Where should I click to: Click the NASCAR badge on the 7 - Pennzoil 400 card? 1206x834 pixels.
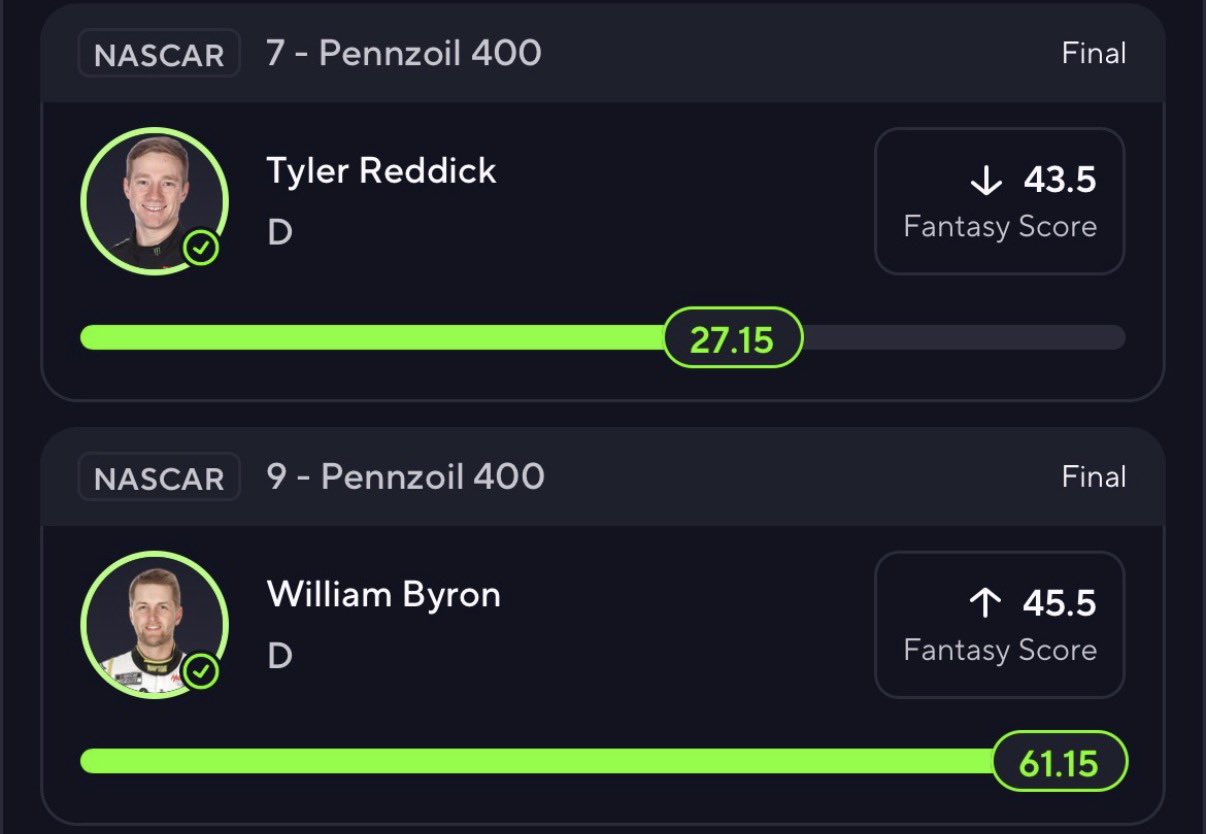(159, 54)
